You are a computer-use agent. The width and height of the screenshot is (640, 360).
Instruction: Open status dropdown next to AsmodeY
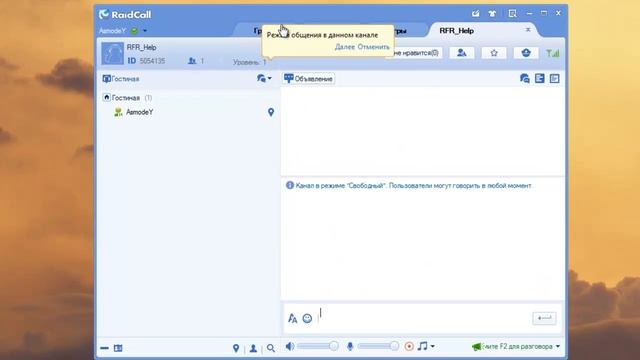pos(145,31)
